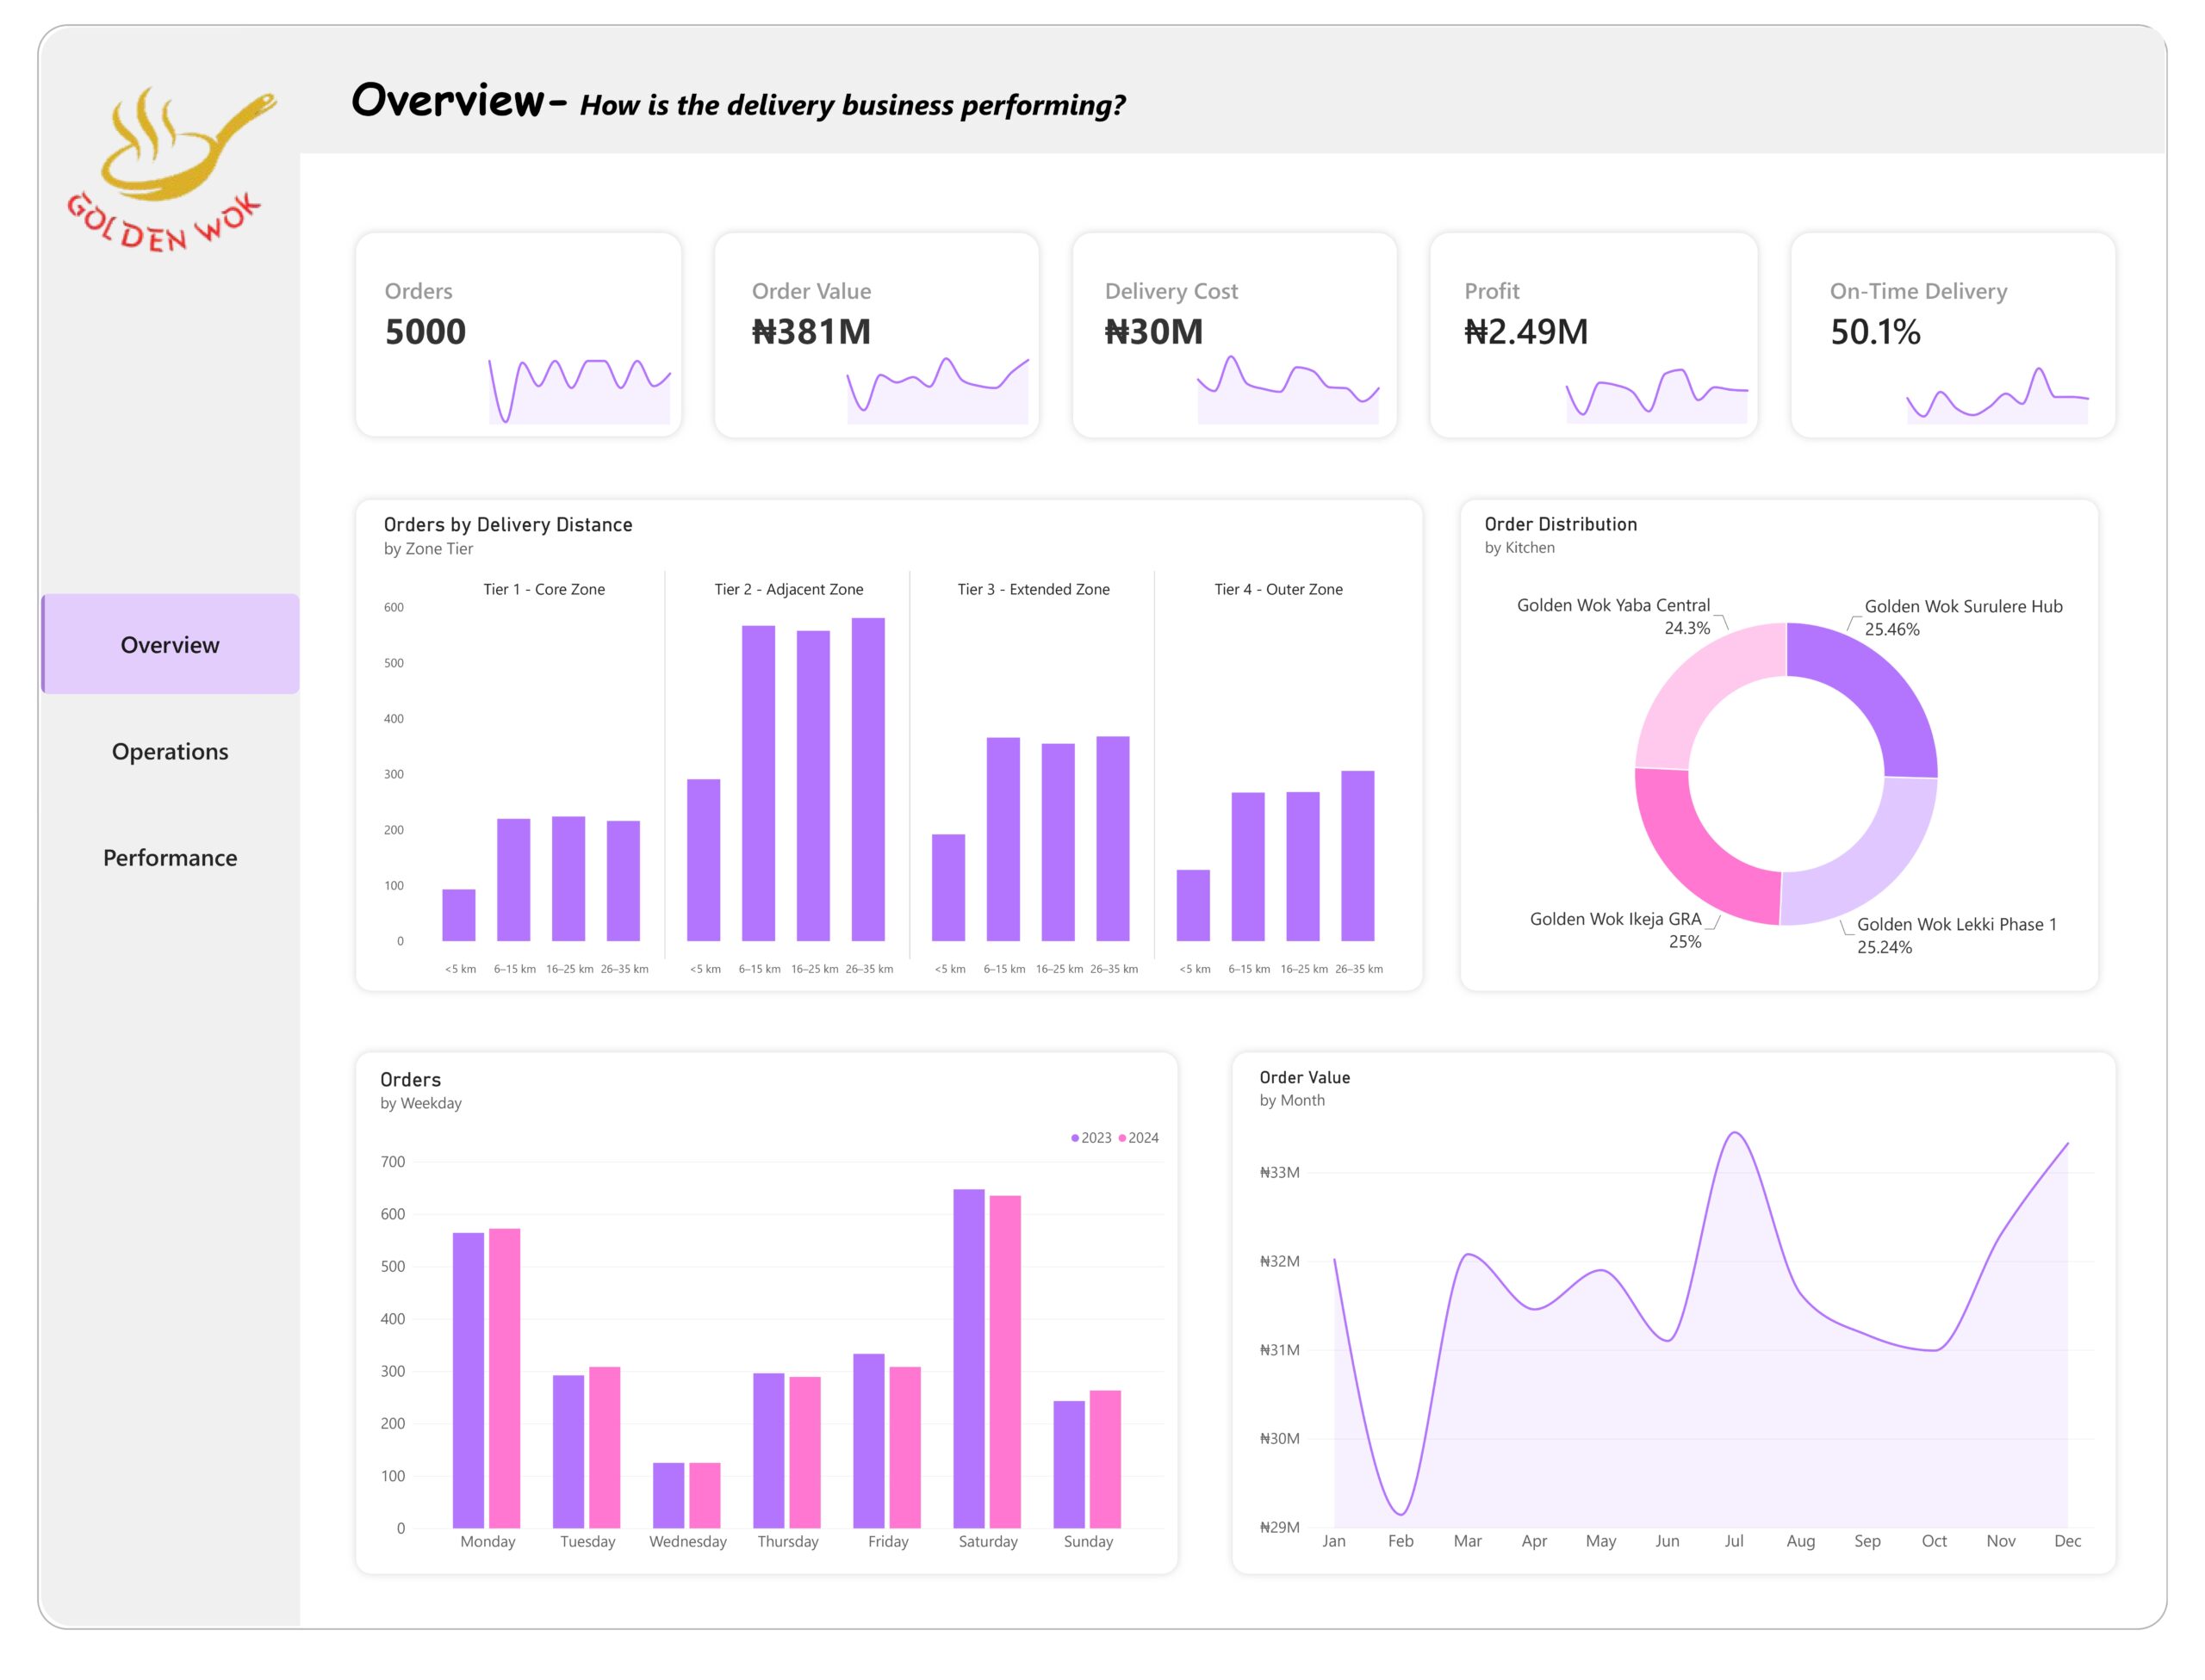Select the Monday 2024 orders bar

point(504,1378)
